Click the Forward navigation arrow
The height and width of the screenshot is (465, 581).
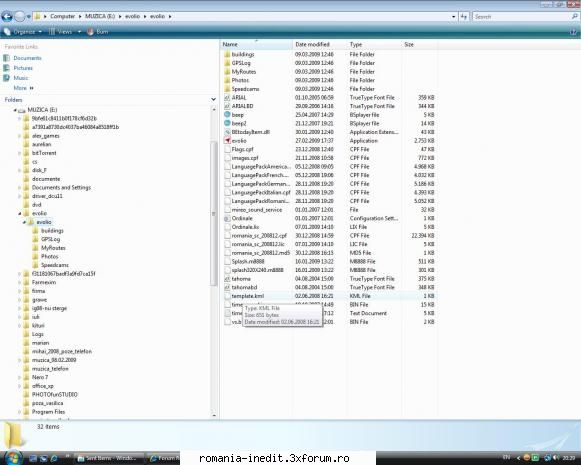coord(20,16)
